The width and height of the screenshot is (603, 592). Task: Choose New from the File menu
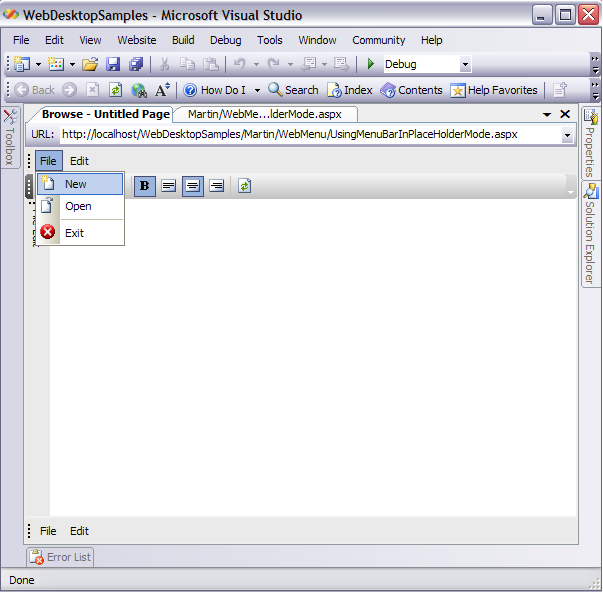click(x=76, y=184)
